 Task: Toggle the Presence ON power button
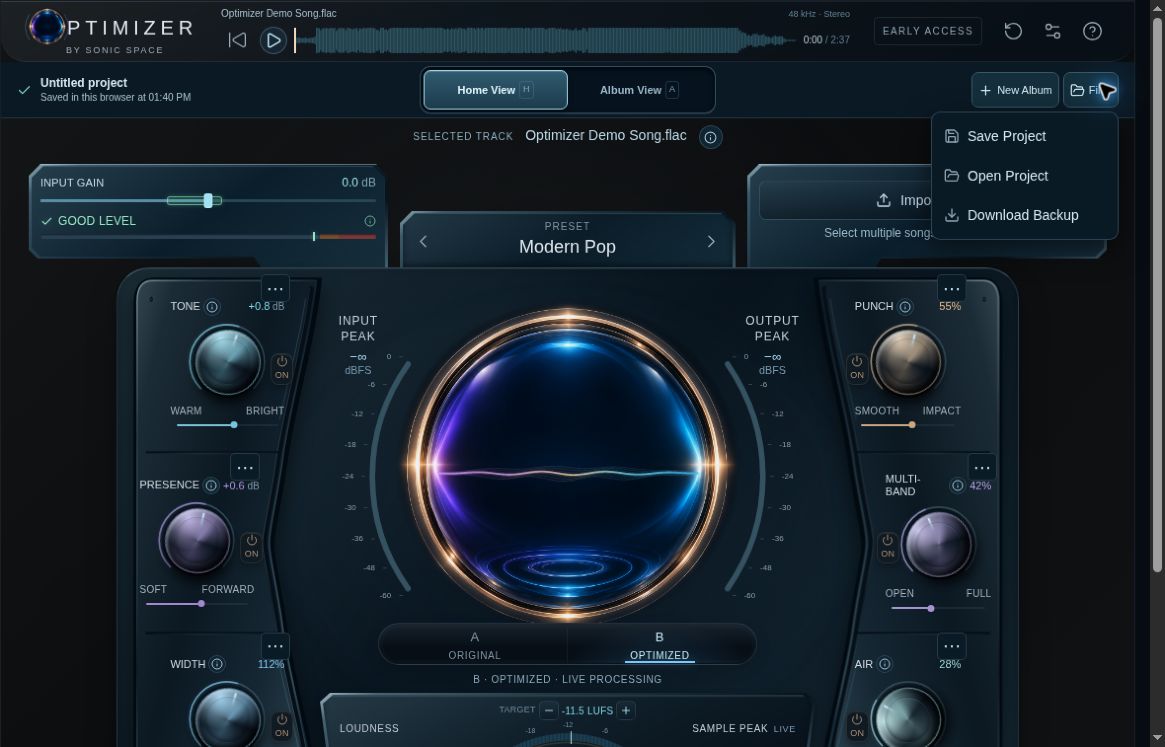pos(252,546)
